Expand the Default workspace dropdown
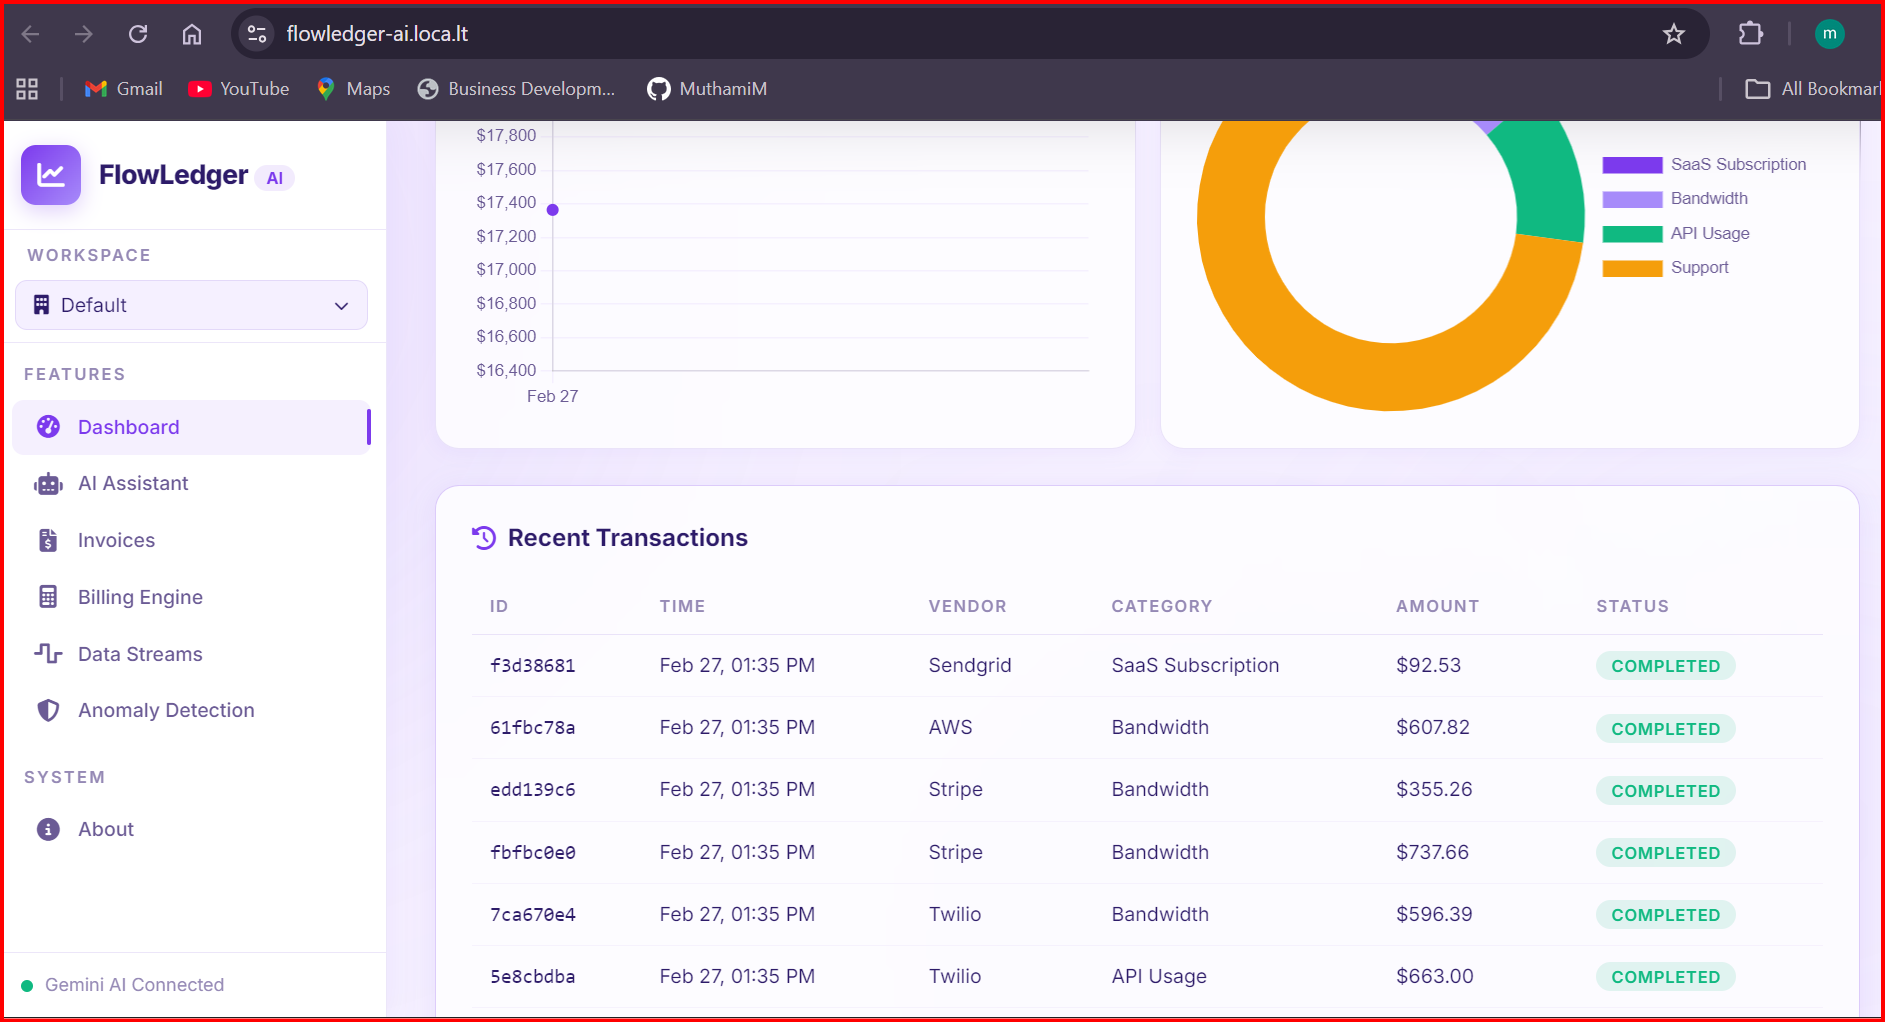This screenshot has width=1885, height=1022. click(x=191, y=305)
